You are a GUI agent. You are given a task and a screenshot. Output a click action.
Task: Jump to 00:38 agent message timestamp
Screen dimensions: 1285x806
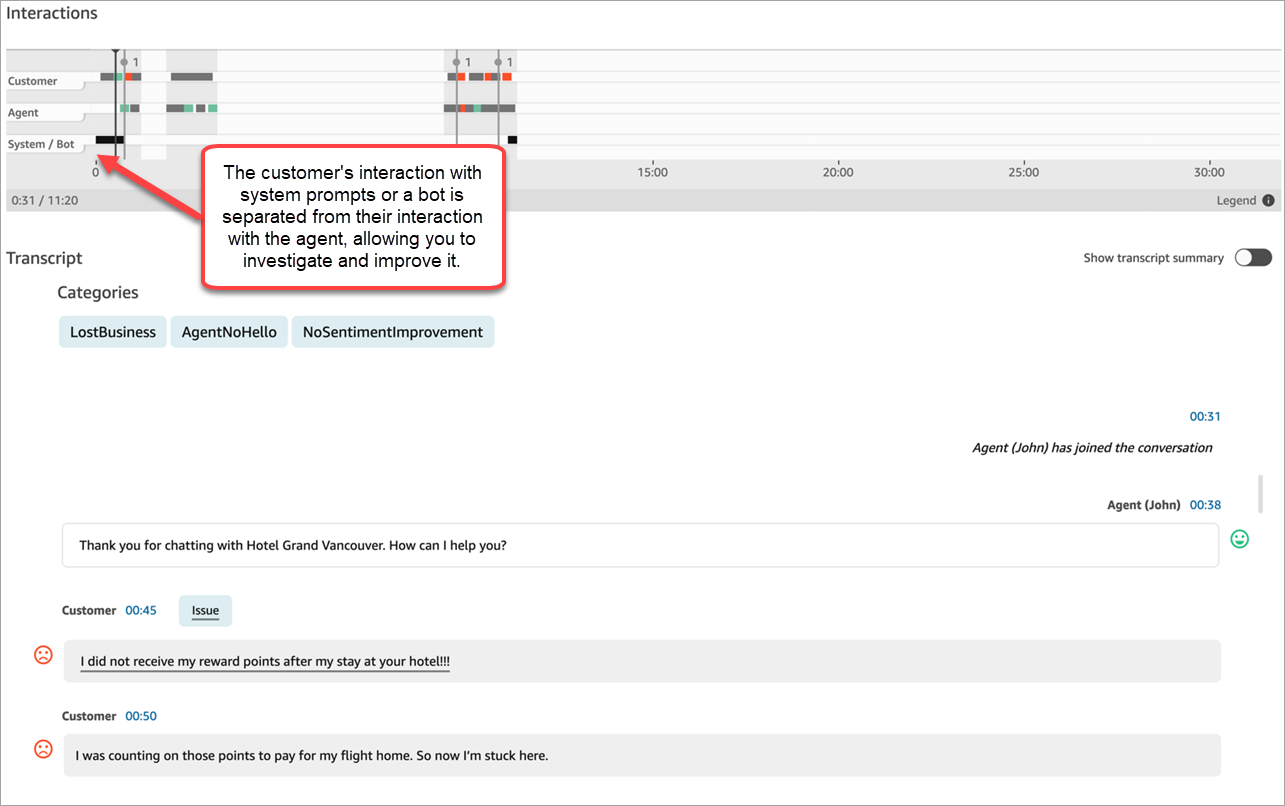pos(1204,505)
